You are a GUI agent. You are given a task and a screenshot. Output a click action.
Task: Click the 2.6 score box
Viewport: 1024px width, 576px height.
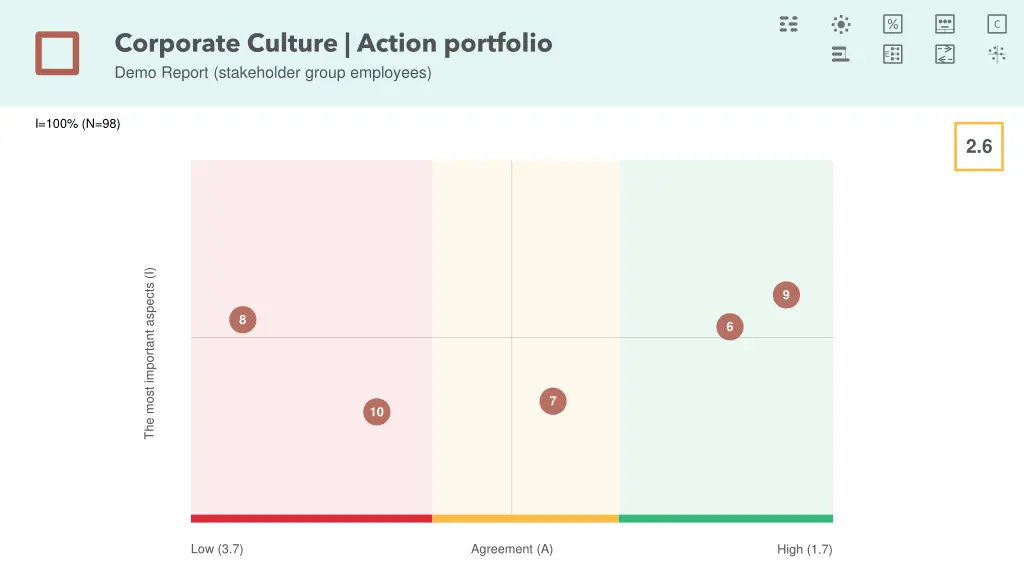click(x=978, y=147)
